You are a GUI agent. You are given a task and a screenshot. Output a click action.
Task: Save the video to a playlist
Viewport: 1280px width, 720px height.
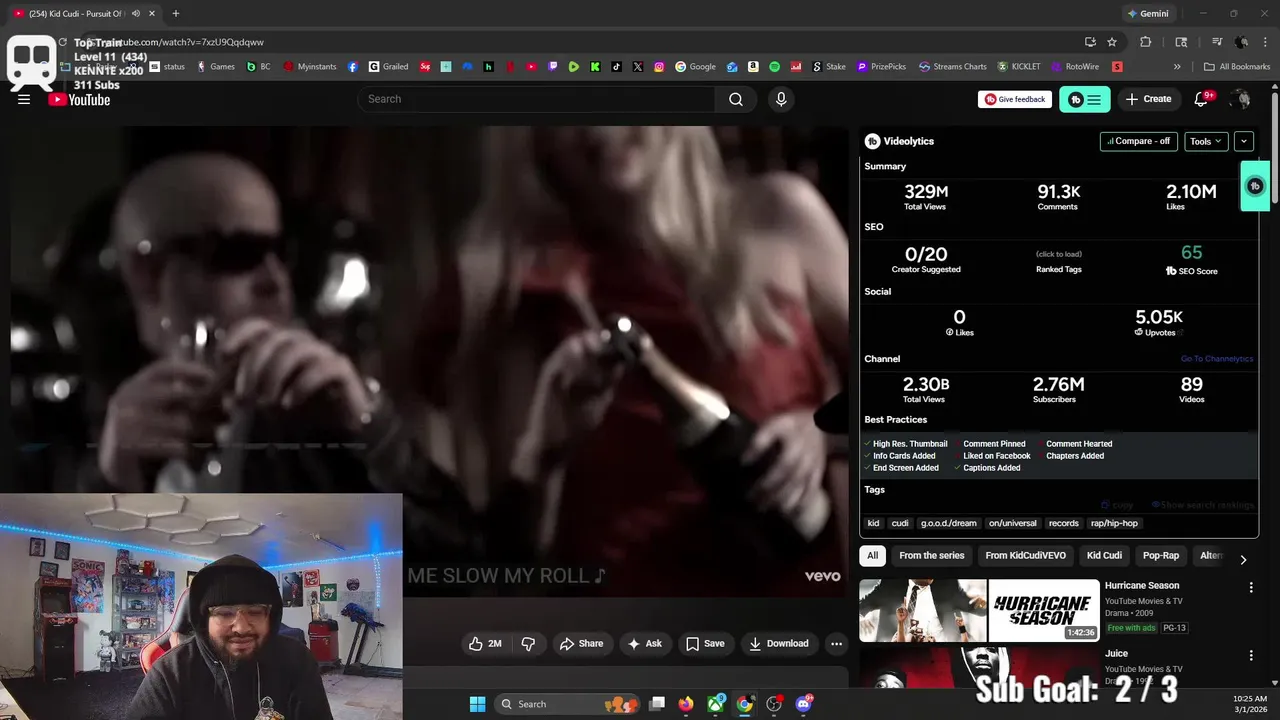705,643
